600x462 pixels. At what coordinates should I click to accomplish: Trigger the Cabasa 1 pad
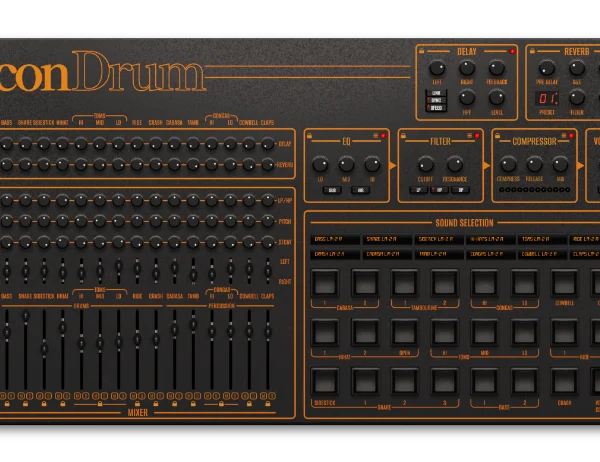pyautogui.click(x=325, y=283)
